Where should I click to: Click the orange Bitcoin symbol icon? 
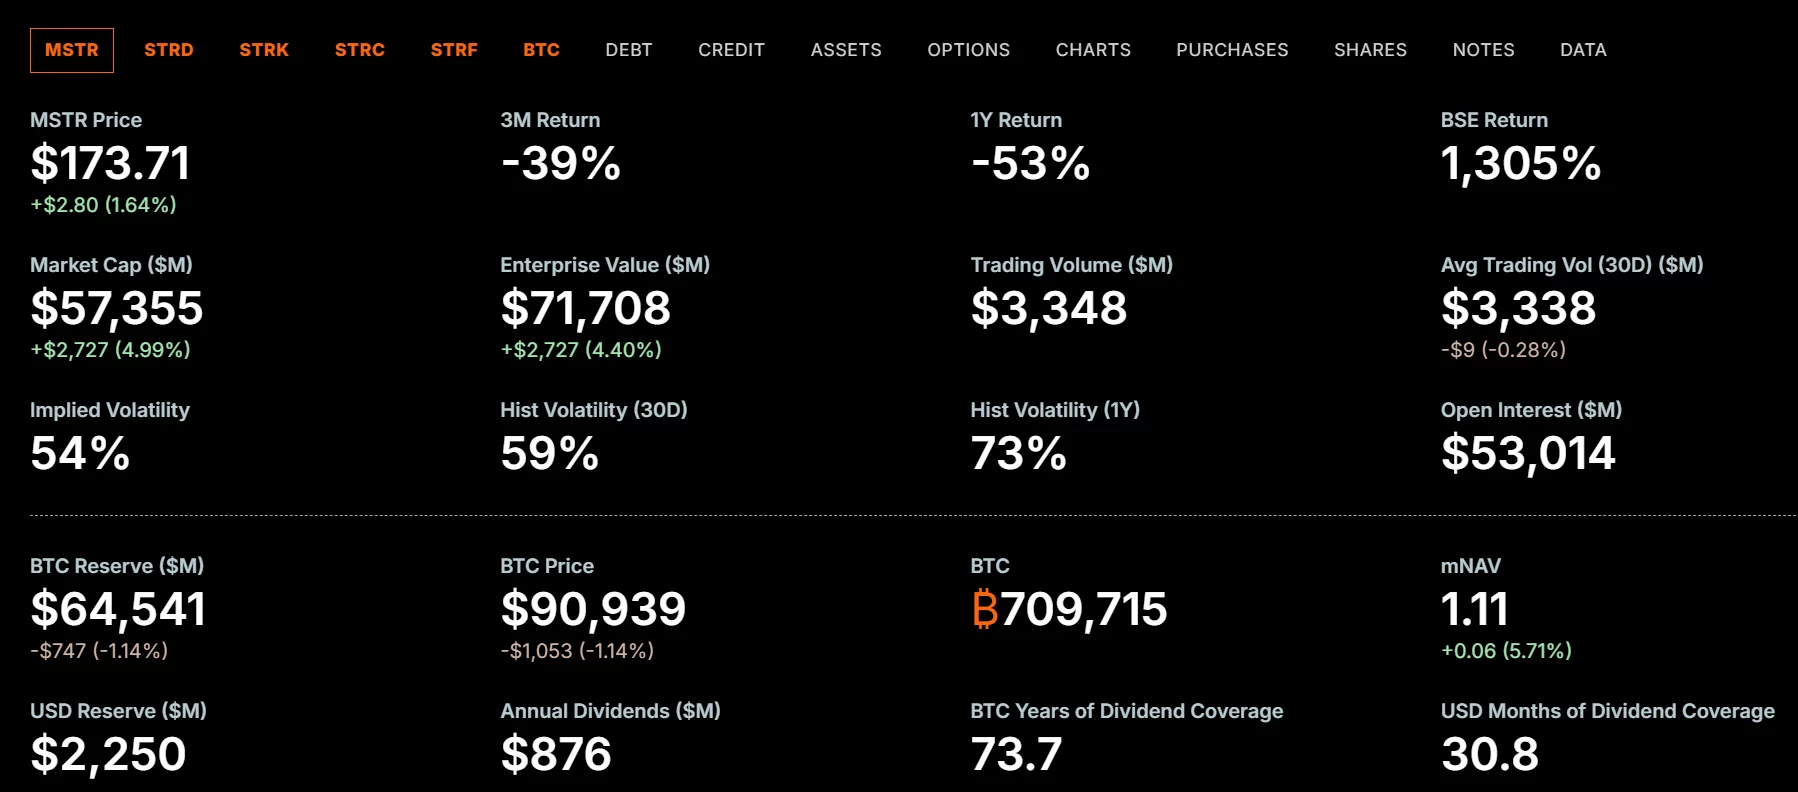tap(985, 609)
